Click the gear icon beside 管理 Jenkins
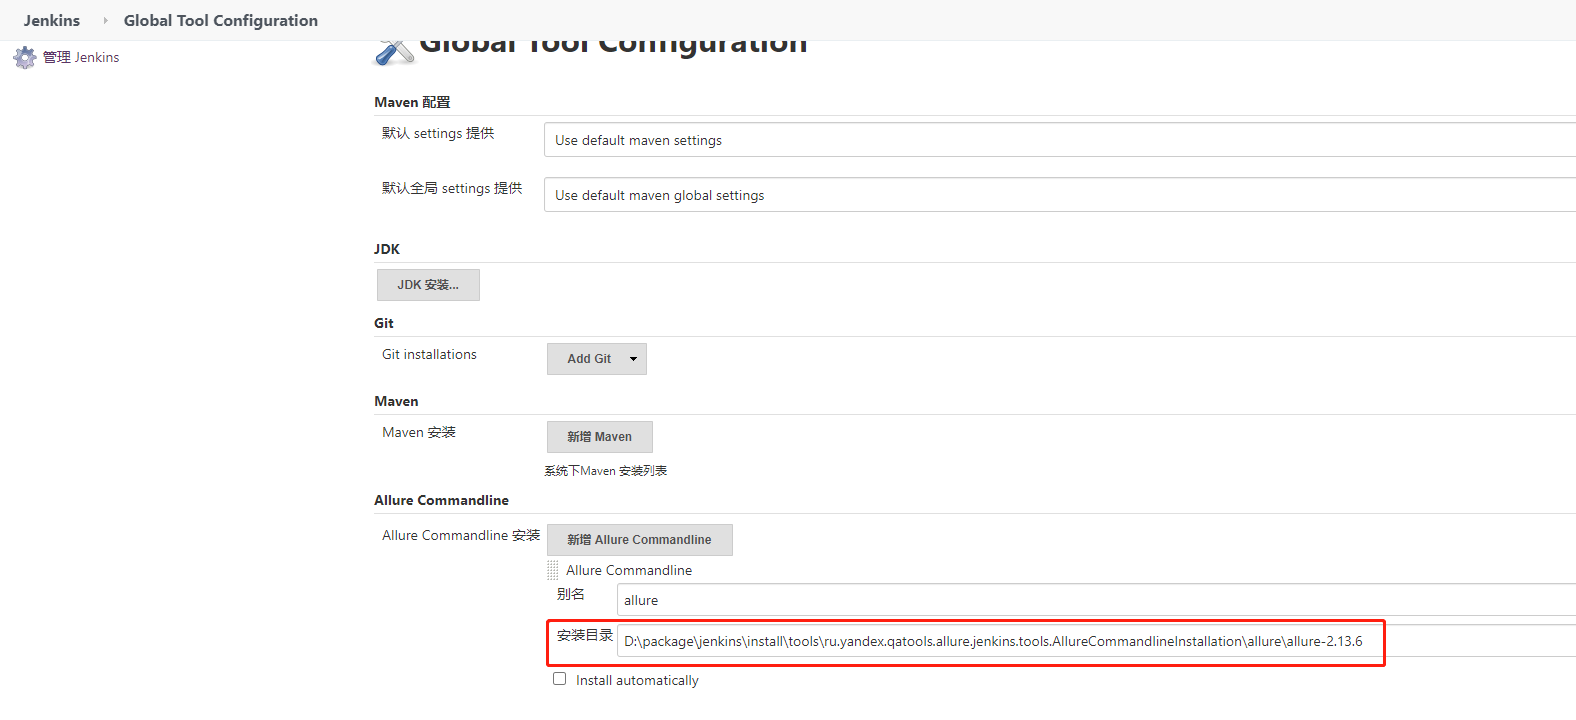 point(25,58)
